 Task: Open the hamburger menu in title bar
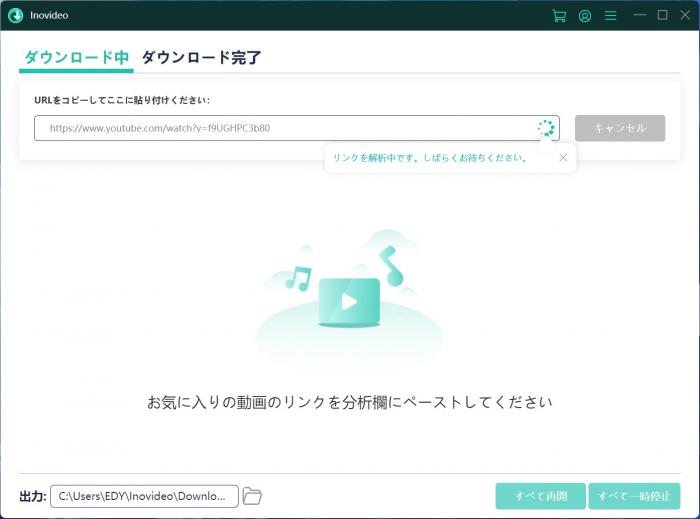(x=610, y=16)
